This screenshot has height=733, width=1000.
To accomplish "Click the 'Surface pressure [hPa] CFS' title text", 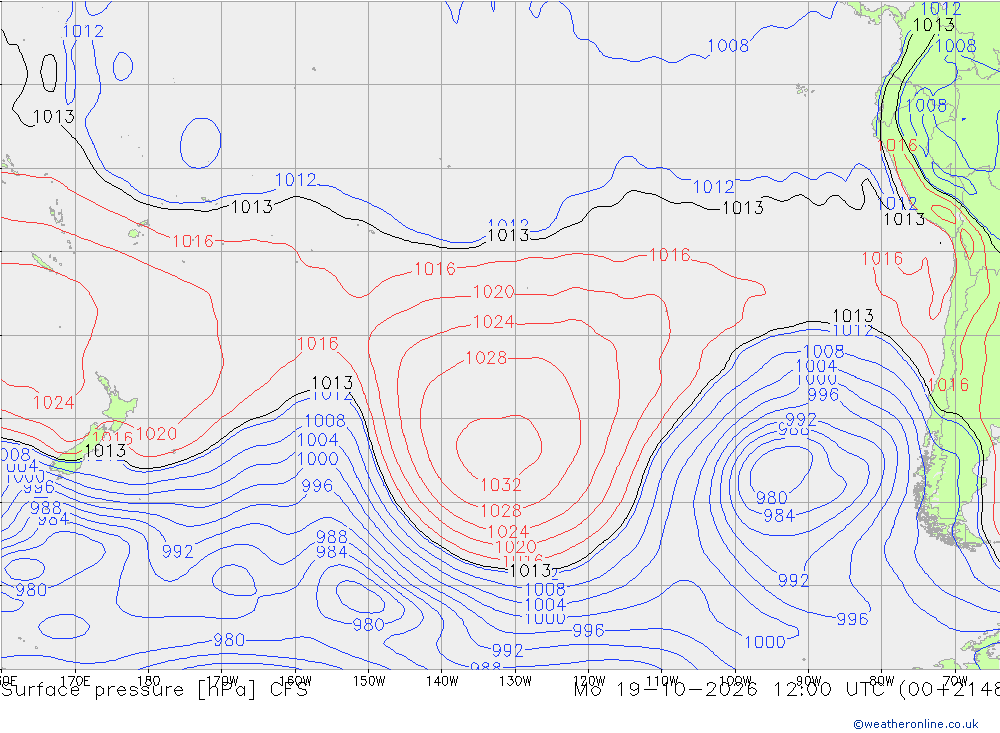I will point(154,690).
